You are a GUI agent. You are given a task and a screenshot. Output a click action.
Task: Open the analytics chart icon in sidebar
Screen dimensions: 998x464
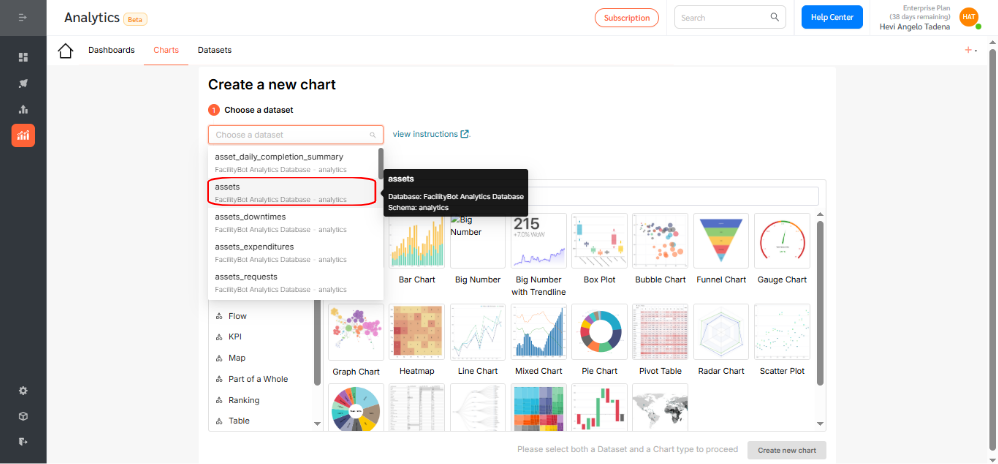click(23, 135)
